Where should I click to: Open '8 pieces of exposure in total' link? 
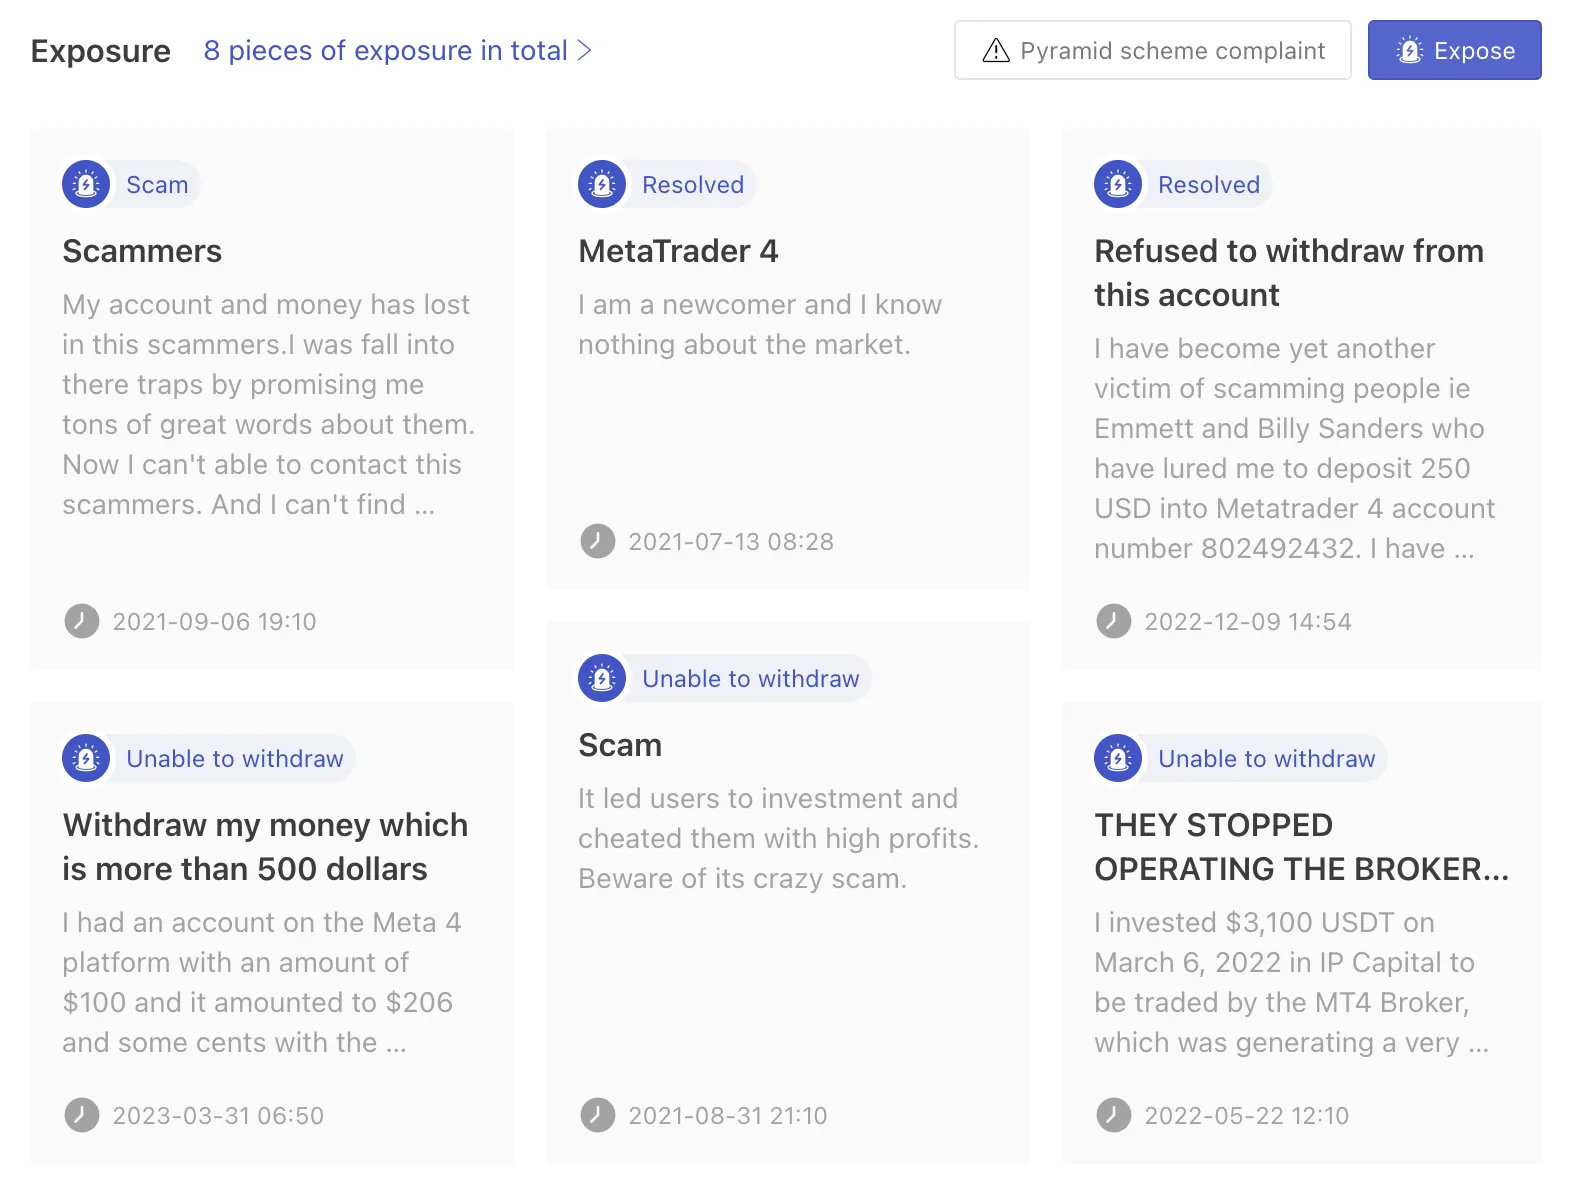click(x=386, y=51)
